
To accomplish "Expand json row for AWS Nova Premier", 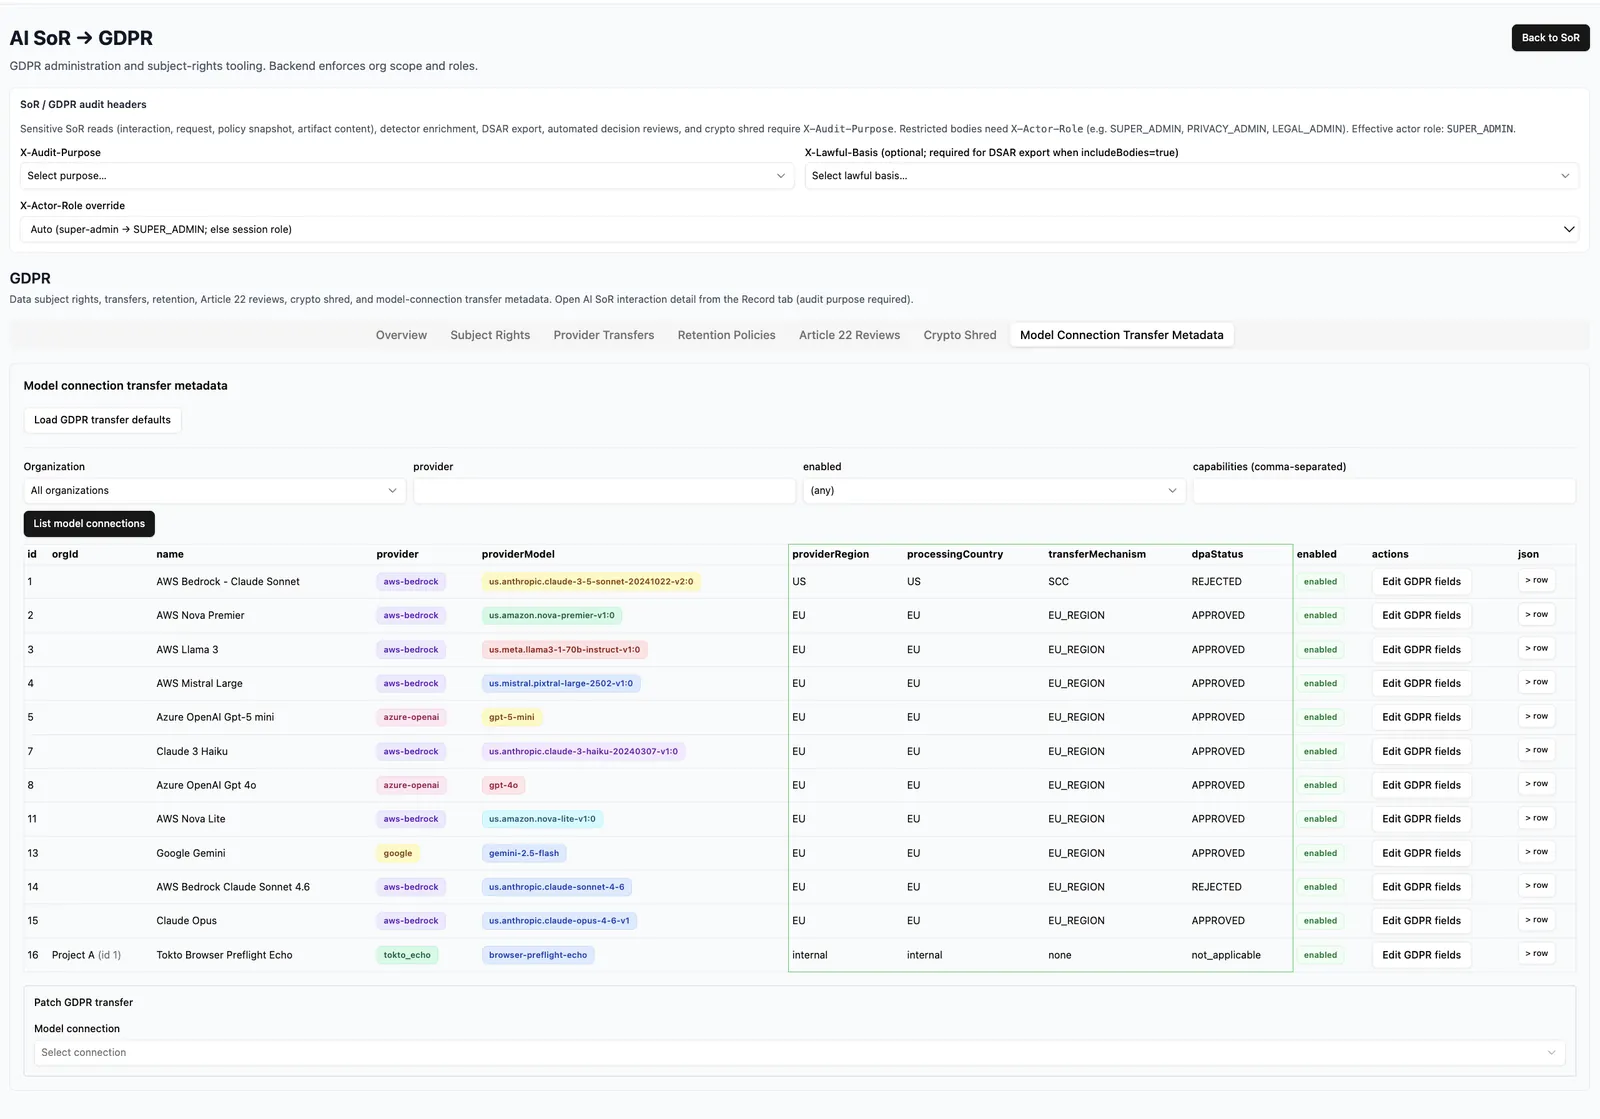I will pos(1536,615).
